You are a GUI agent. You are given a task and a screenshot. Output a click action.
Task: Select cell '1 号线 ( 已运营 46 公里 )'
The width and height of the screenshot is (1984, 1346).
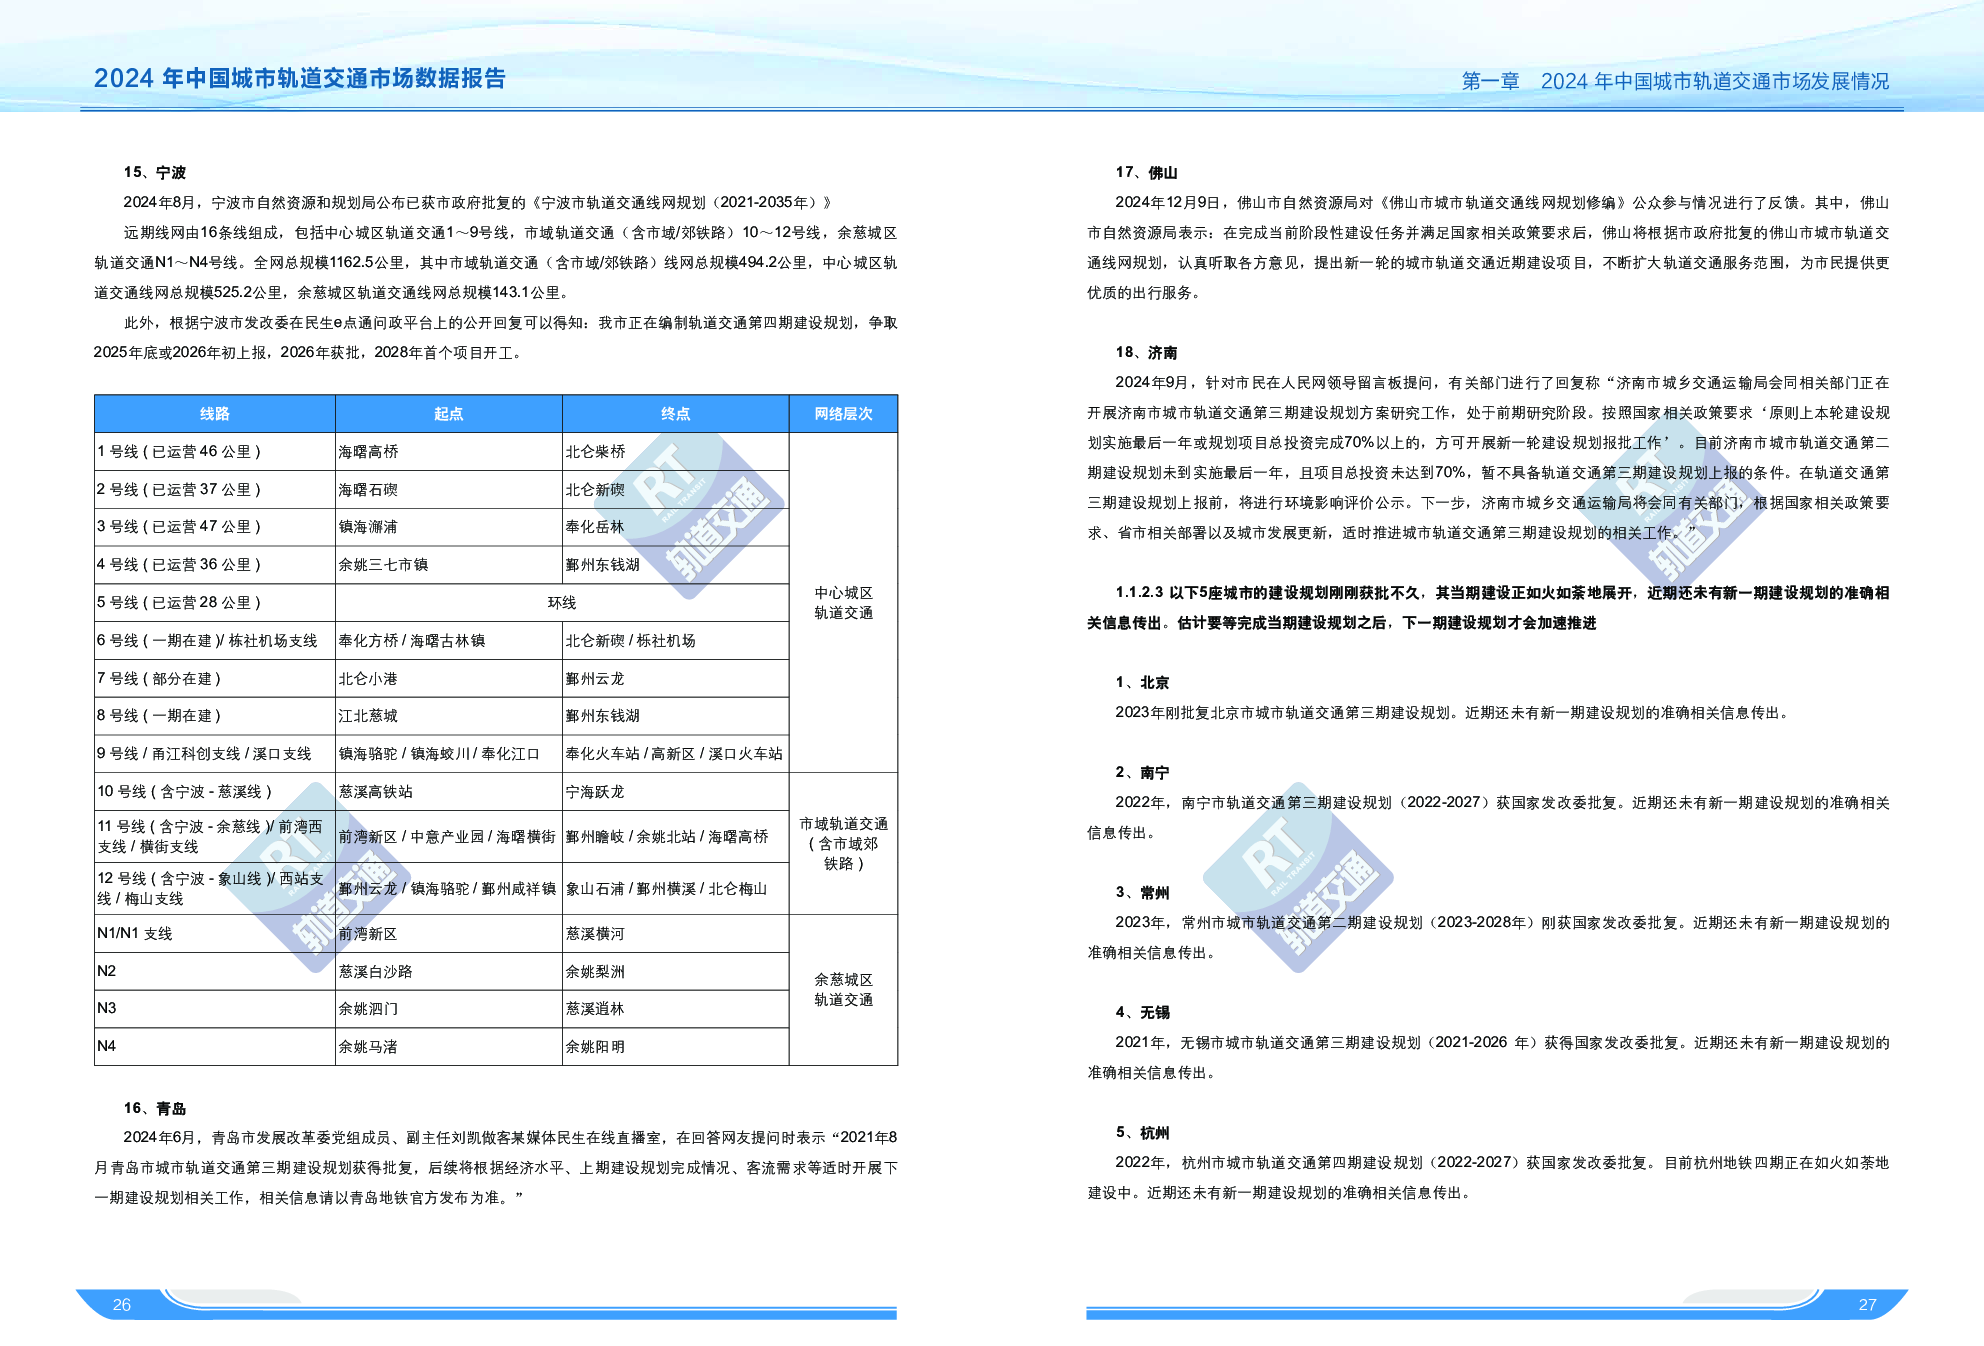[x=215, y=451]
